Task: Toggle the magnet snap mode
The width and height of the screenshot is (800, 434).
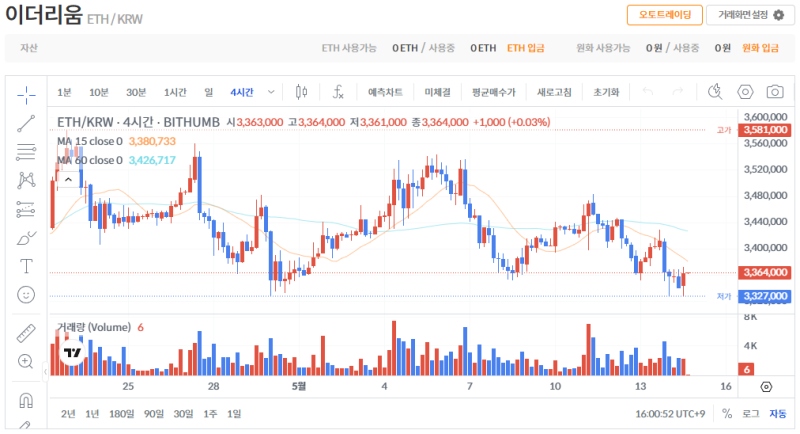Action: 26,400
